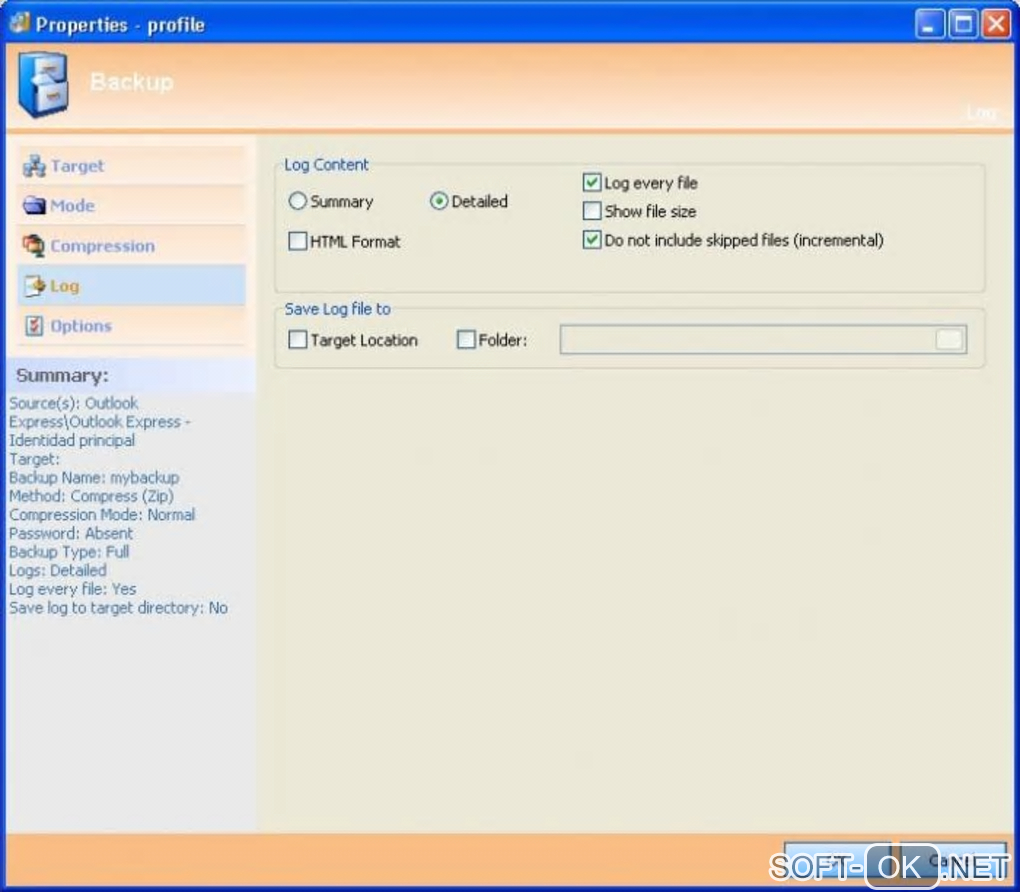
Task: Click the 'Save Log file to' group label
Action: click(x=338, y=309)
